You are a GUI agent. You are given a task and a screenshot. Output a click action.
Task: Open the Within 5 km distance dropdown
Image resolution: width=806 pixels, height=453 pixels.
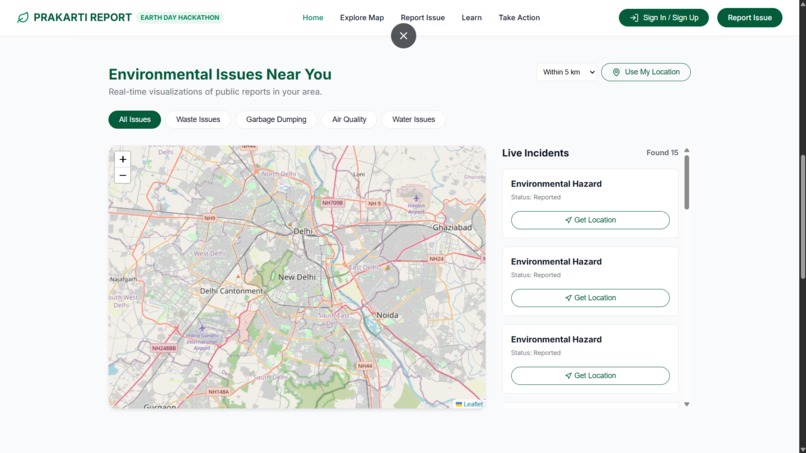point(567,72)
